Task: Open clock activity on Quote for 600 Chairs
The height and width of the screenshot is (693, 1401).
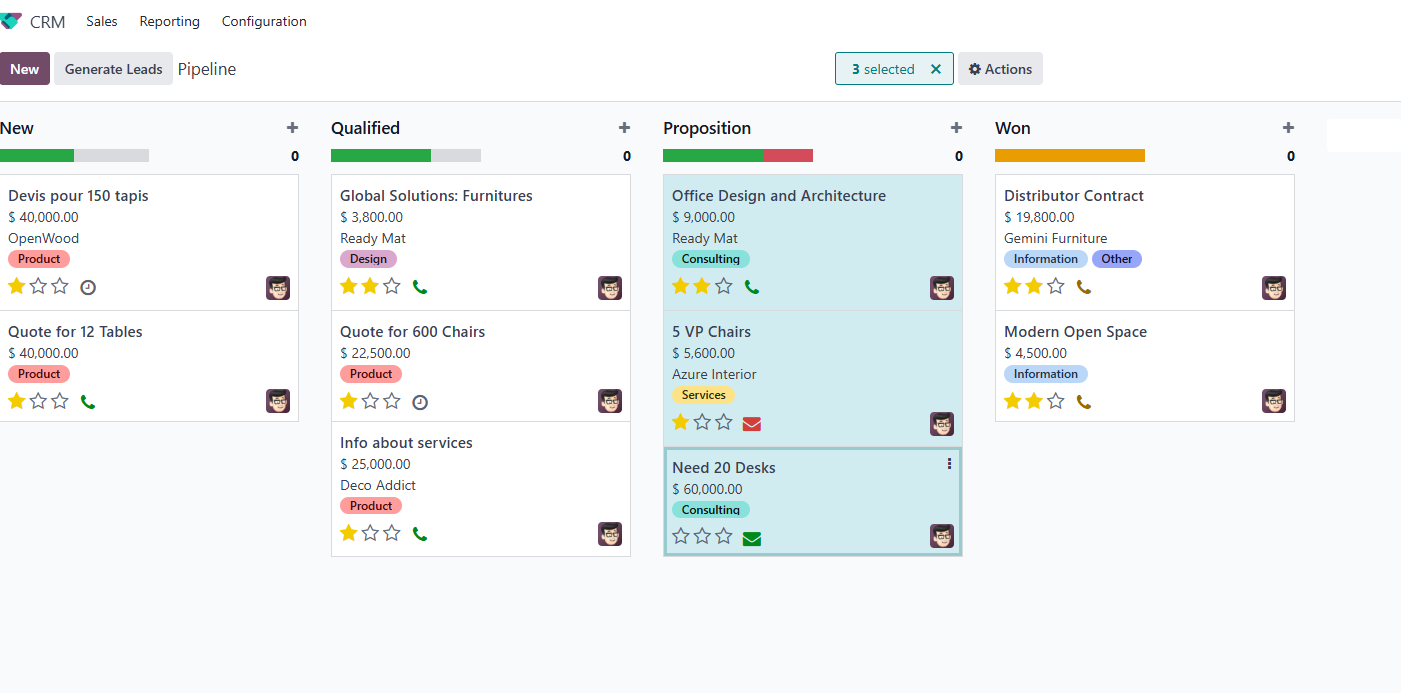Action: (x=420, y=402)
